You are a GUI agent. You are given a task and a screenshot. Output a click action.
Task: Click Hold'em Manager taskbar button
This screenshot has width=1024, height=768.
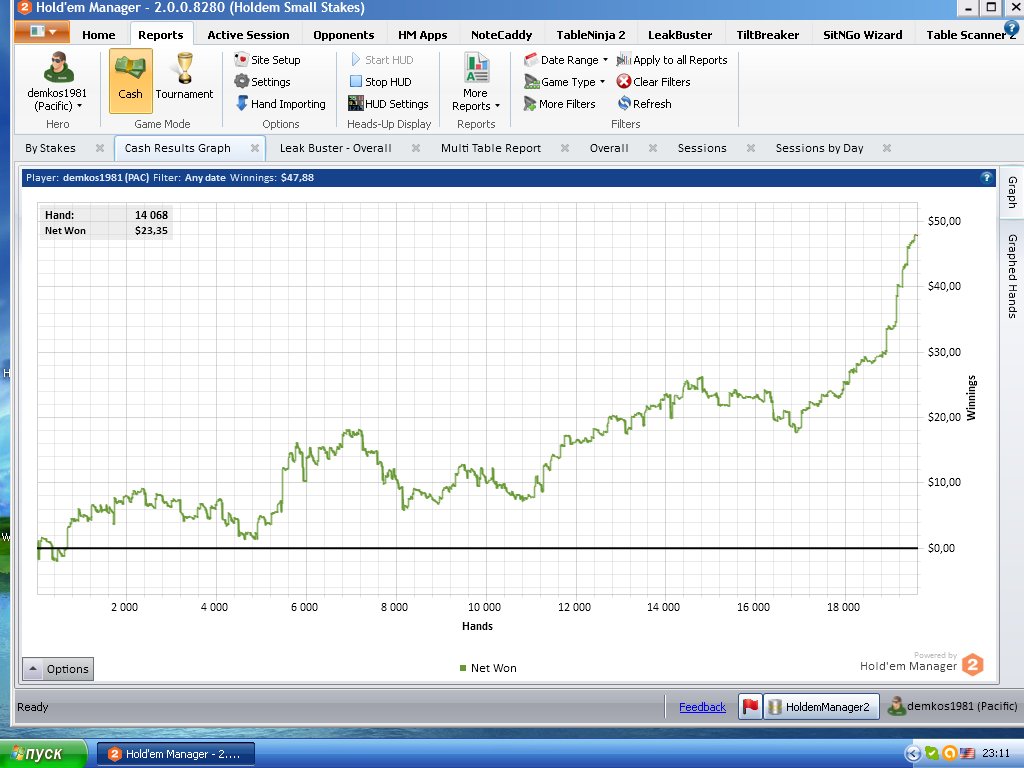[x=176, y=754]
